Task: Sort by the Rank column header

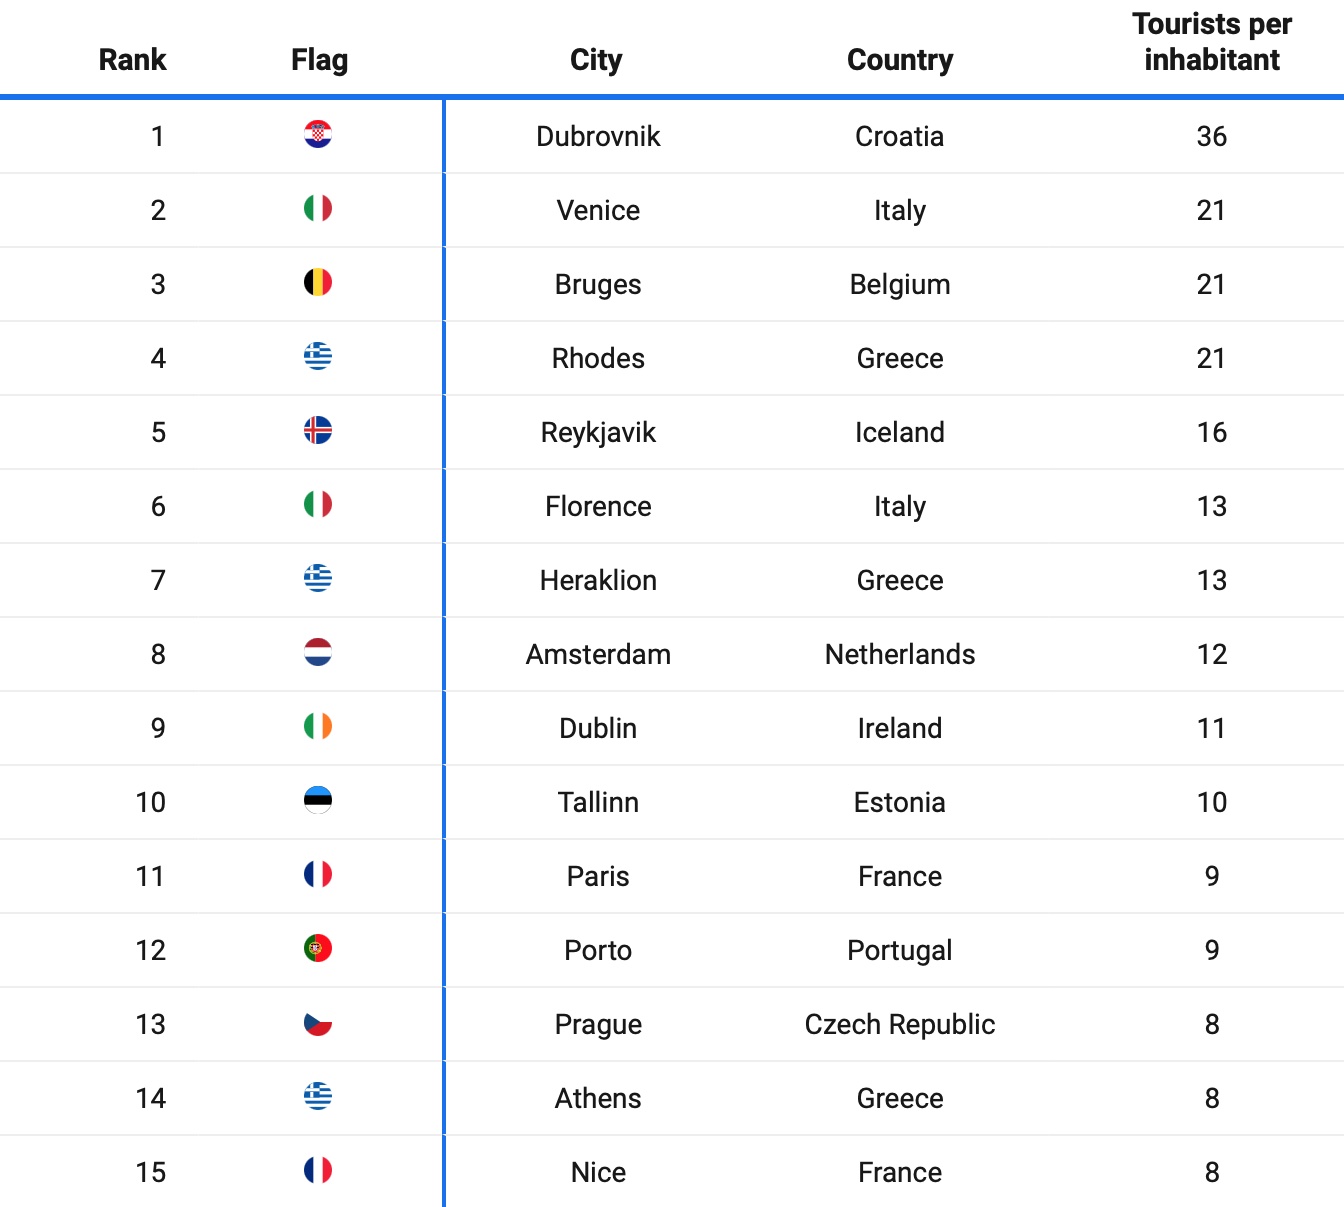Action: 132,60
